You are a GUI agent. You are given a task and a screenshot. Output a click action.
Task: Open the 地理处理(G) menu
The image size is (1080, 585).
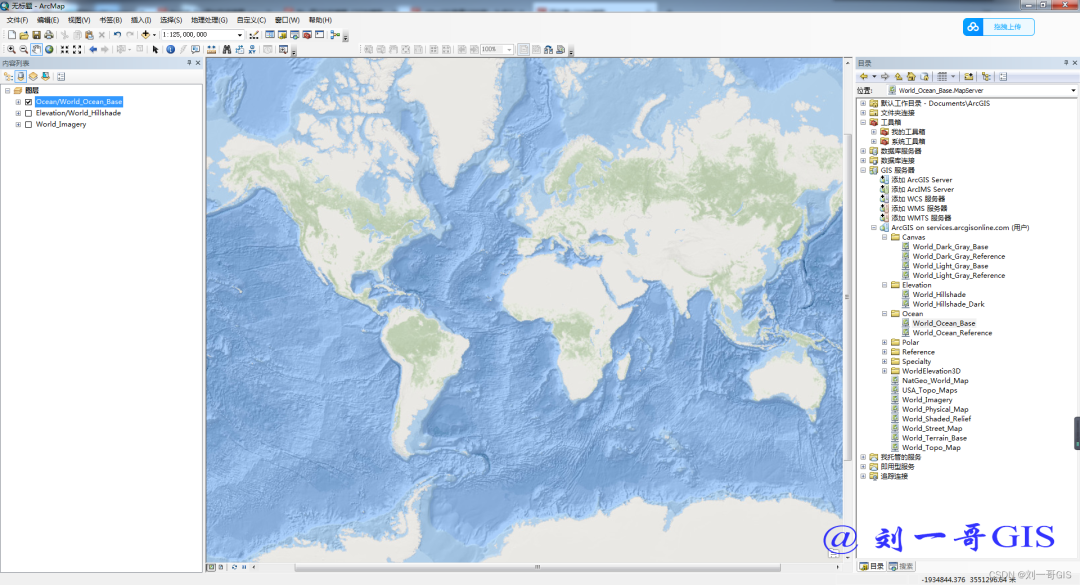click(x=209, y=20)
